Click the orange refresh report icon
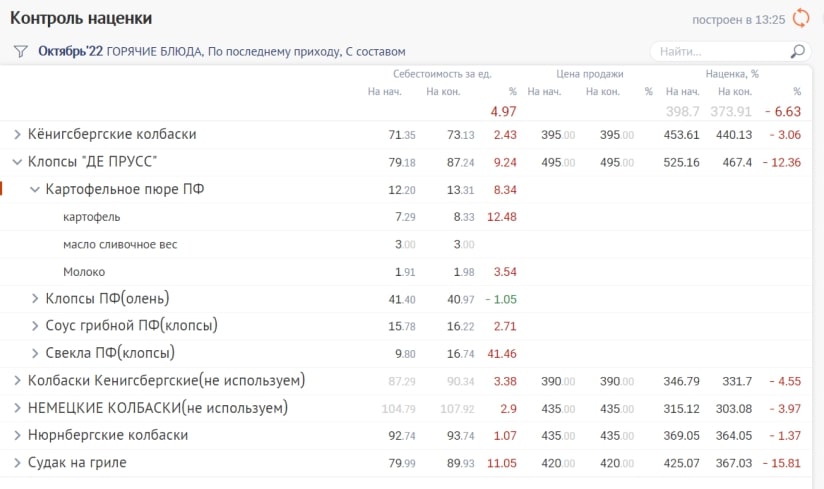 click(801, 18)
